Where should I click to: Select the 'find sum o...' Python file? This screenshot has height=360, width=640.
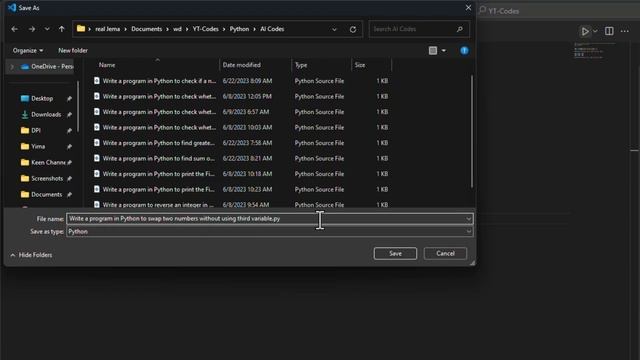(x=241, y=158)
